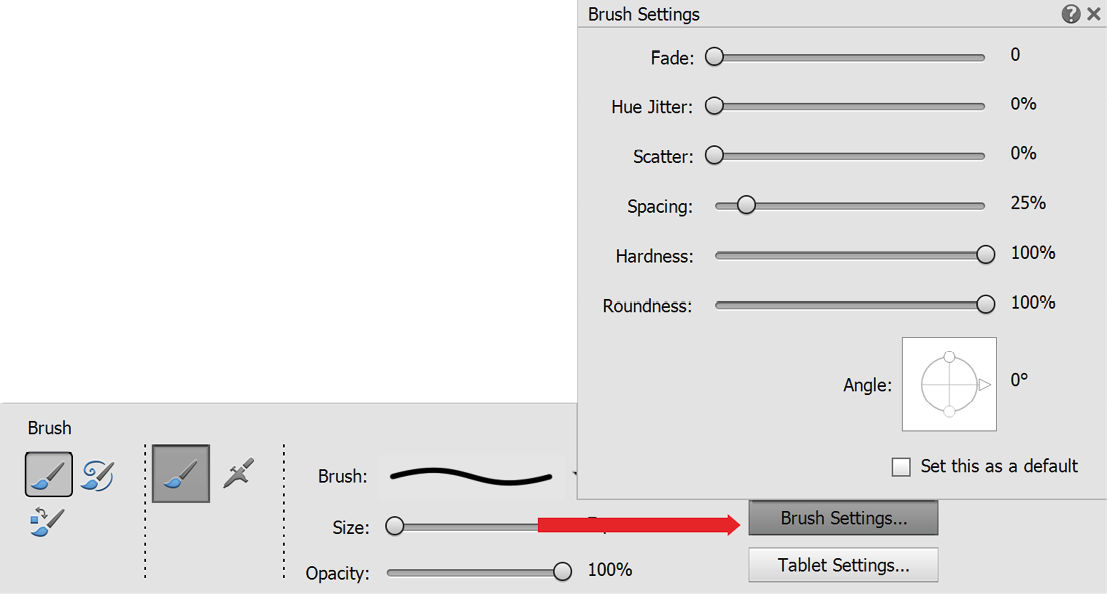Select the Brush tool icon
Image resolution: width=1107 pixels, height=594 pixels.
click(x=49, y=475)
